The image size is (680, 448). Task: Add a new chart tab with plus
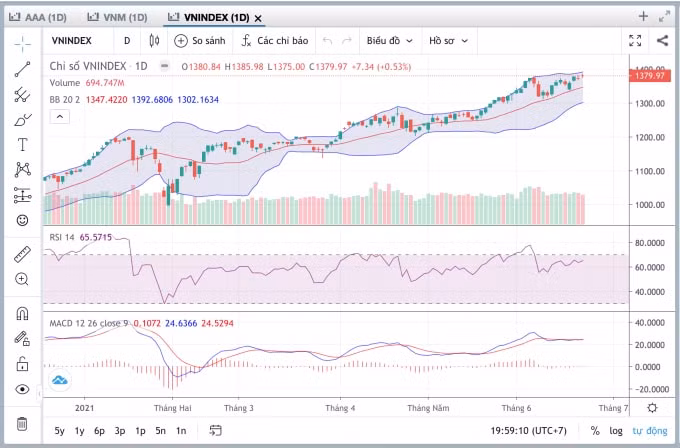click(x=644, y=16)
